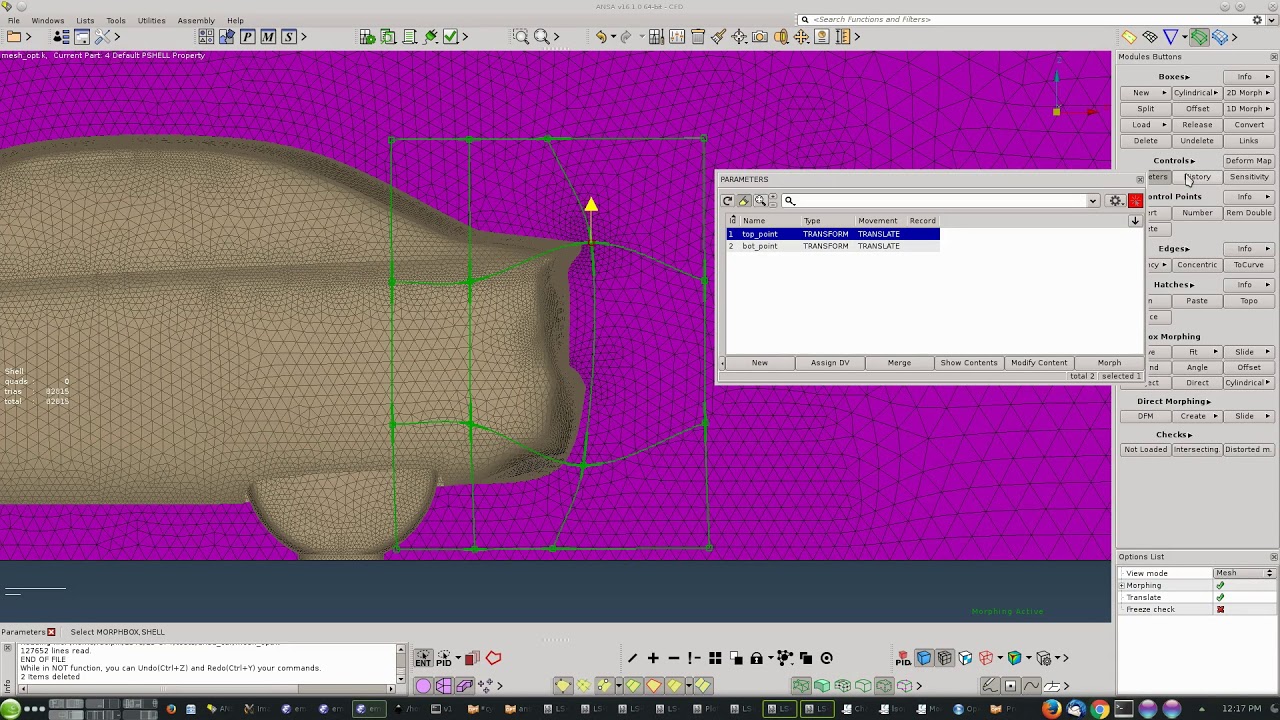This screenshot has width=1280, height=720.
Task: Click the four-squares grid icon in bottom toolbar
Action: click(715, 658)
